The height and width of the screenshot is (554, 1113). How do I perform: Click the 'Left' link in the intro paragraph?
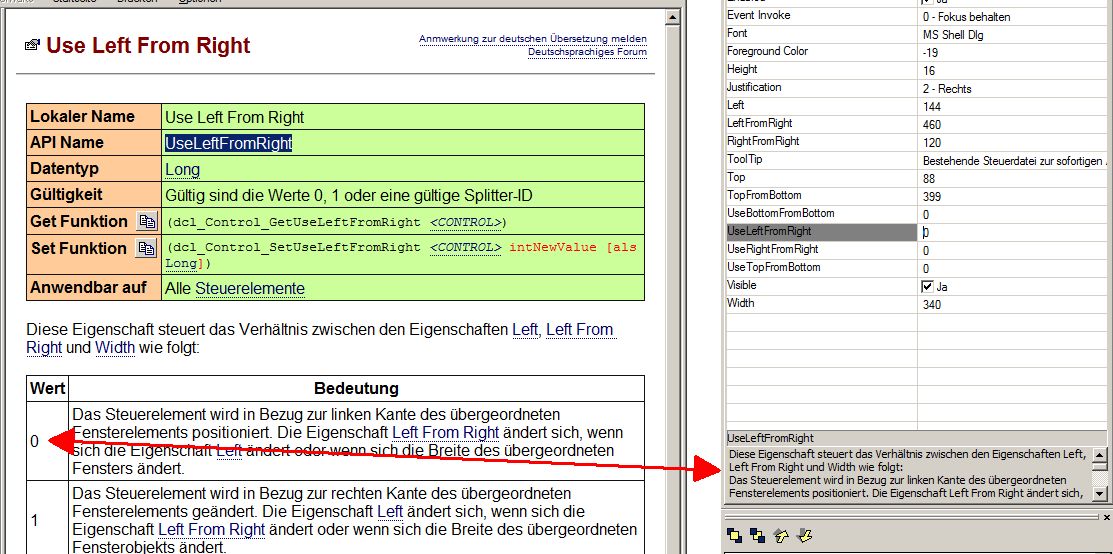[525, 330]
